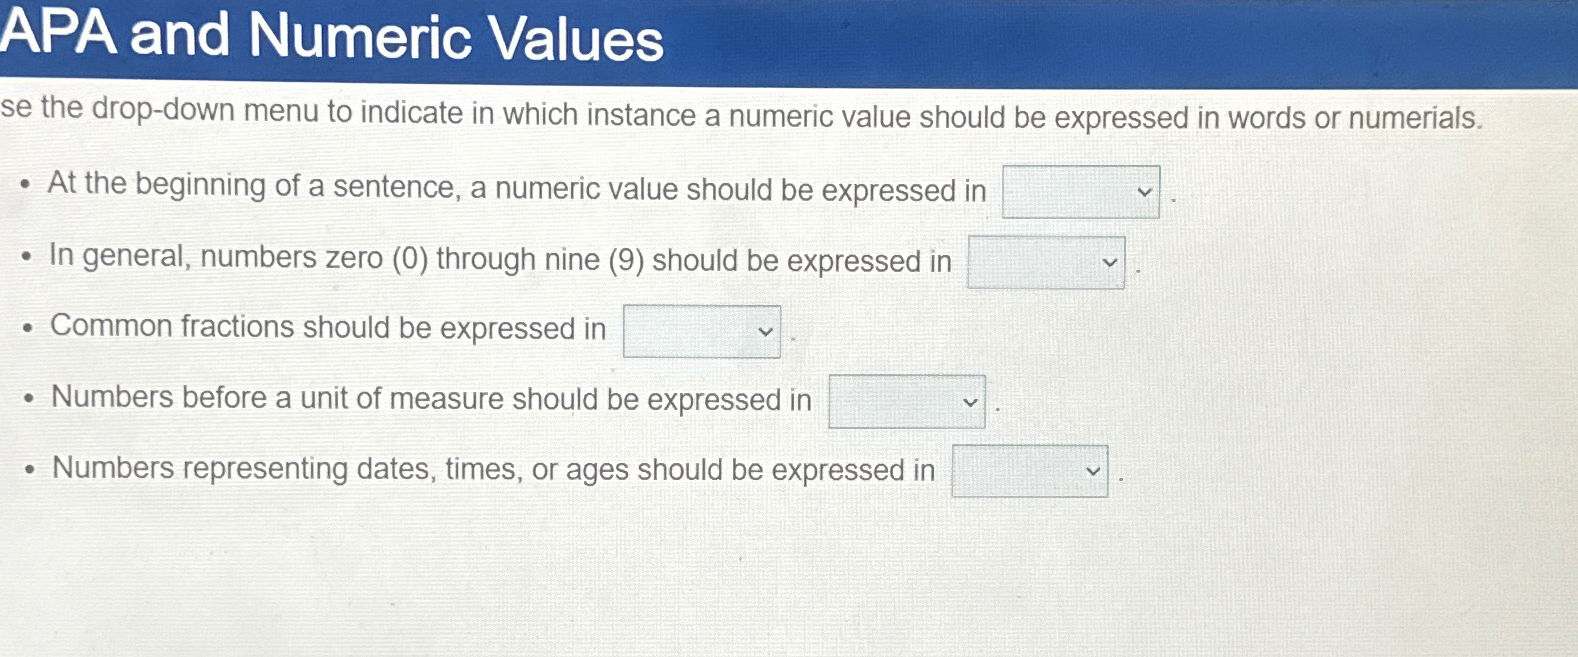Open the dropdown for numbers zero through nine
The height and width of the screenshot is (657, 1578).
pos(1046,263)
